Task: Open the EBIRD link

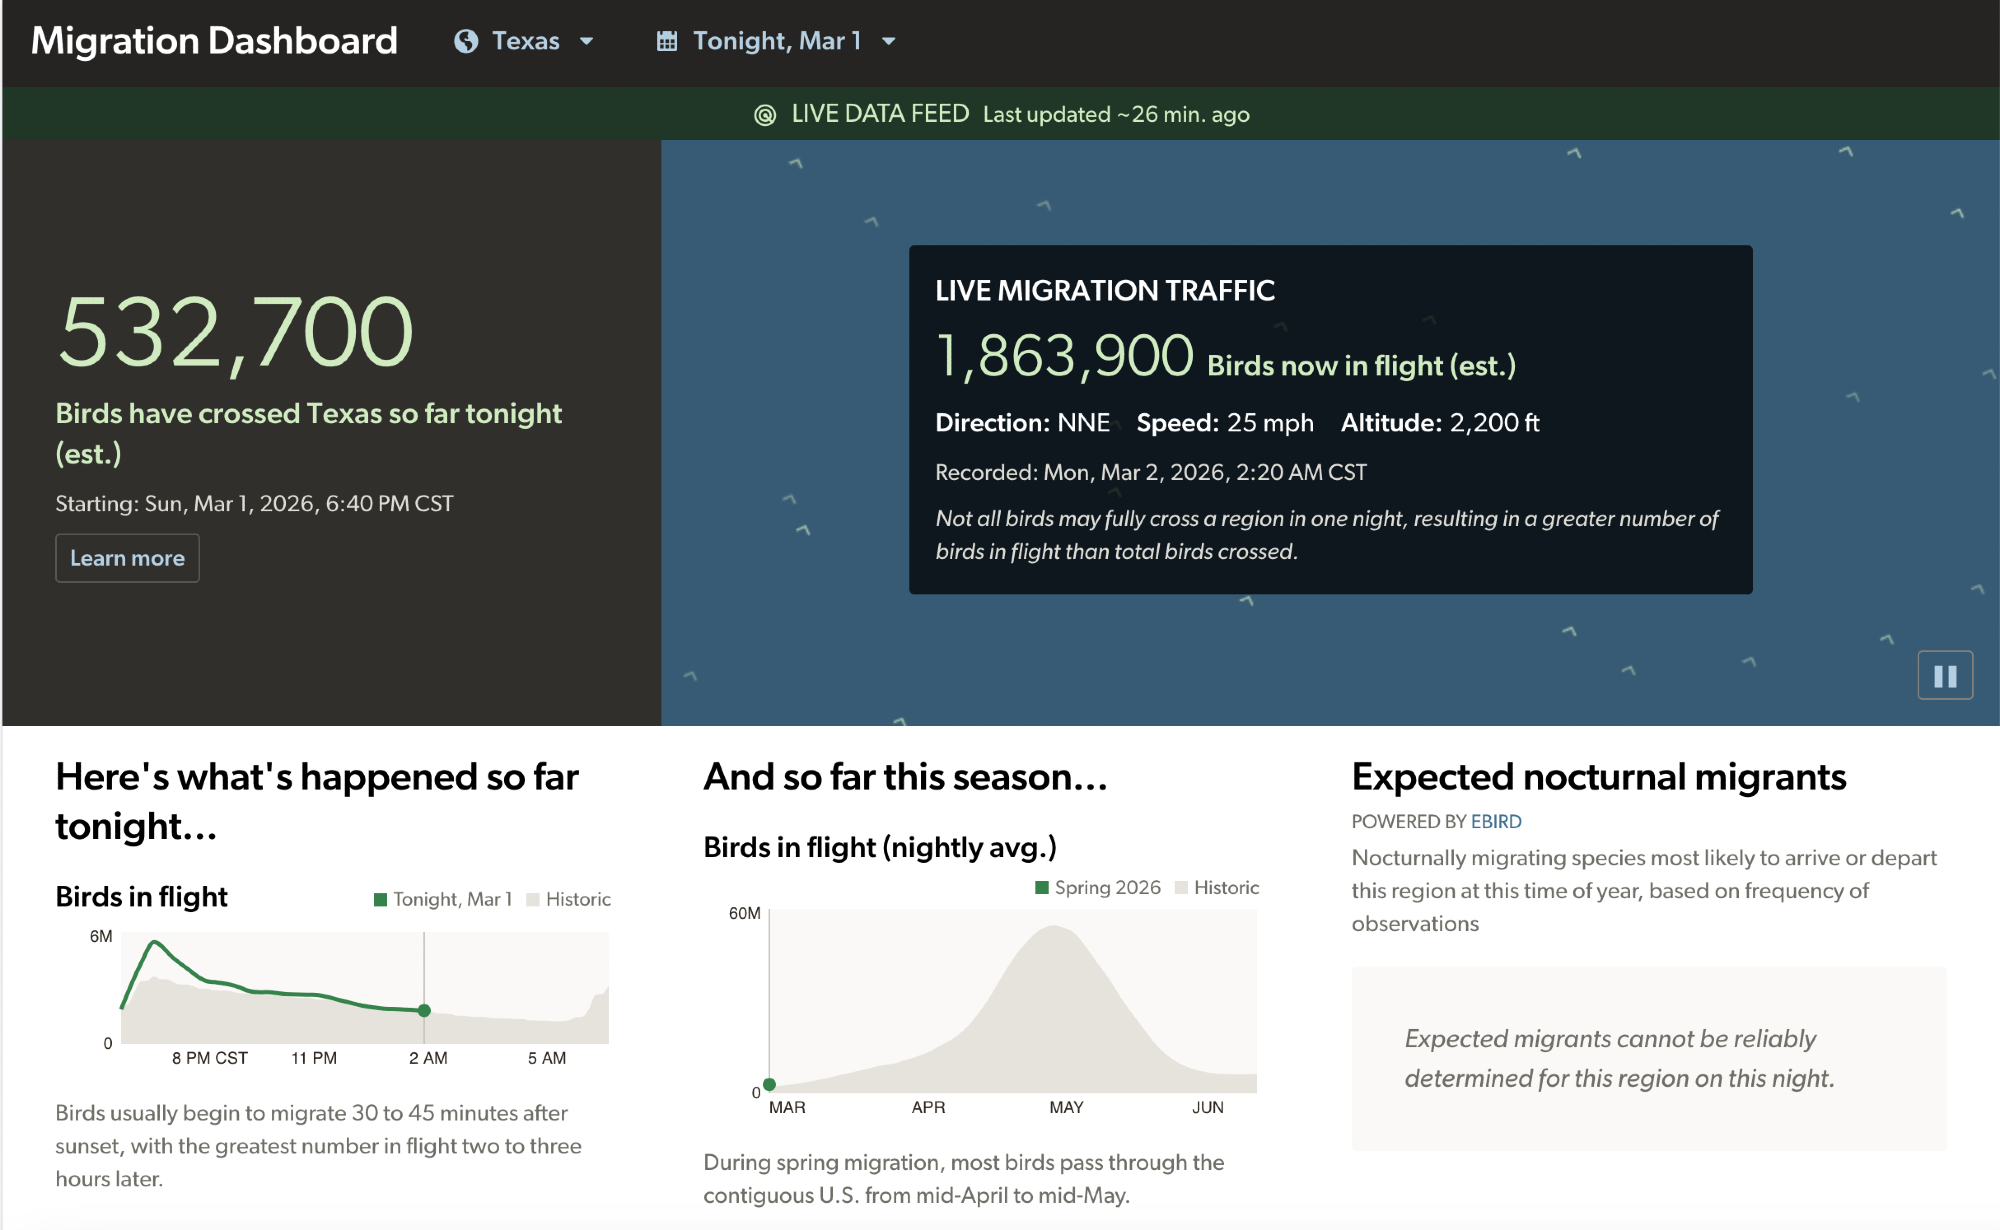Action: click(1496, 821)
